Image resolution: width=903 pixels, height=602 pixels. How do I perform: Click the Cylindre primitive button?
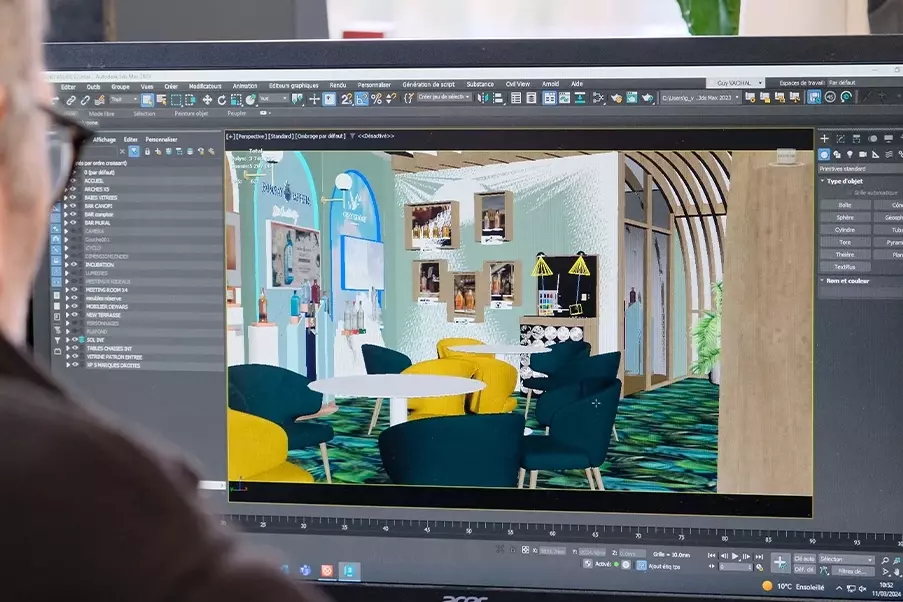tap(845, 229)
